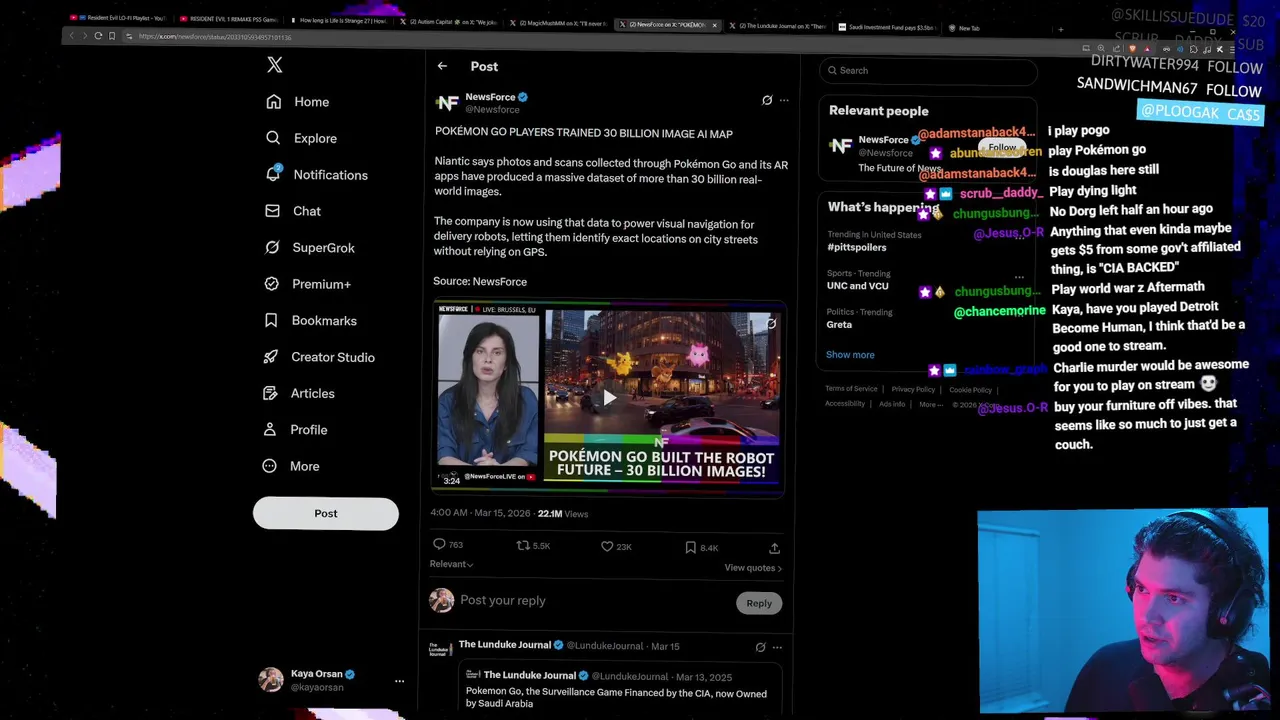Switch to How long is Life is Strange tab
This screenshot has width=1280, height=720.
(337, 20)
